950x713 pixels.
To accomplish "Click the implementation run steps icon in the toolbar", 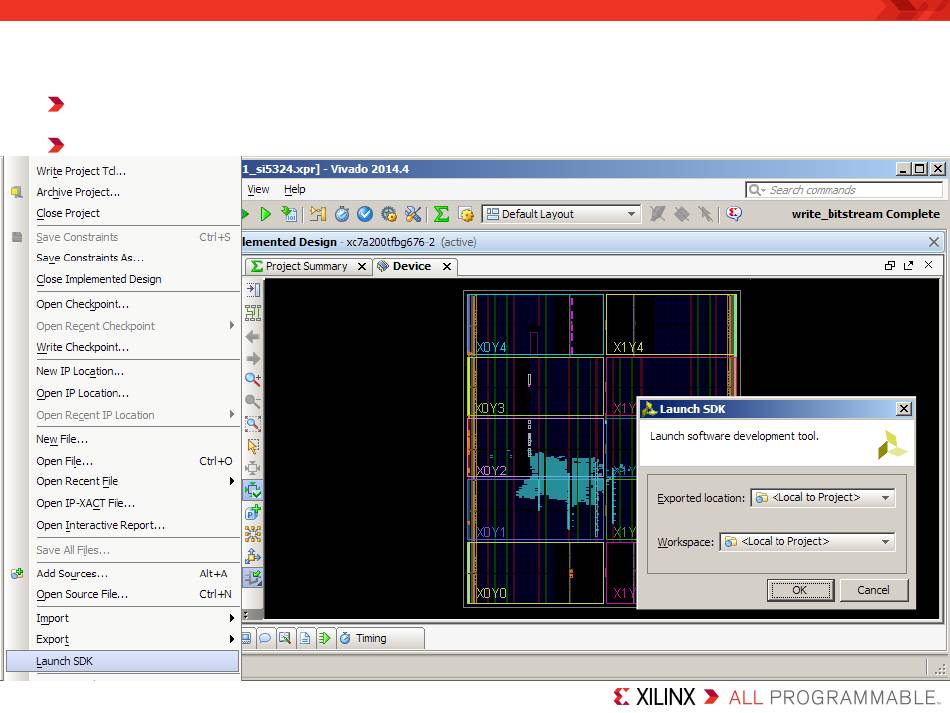I will pyautogui.click(x=317, y=214).
